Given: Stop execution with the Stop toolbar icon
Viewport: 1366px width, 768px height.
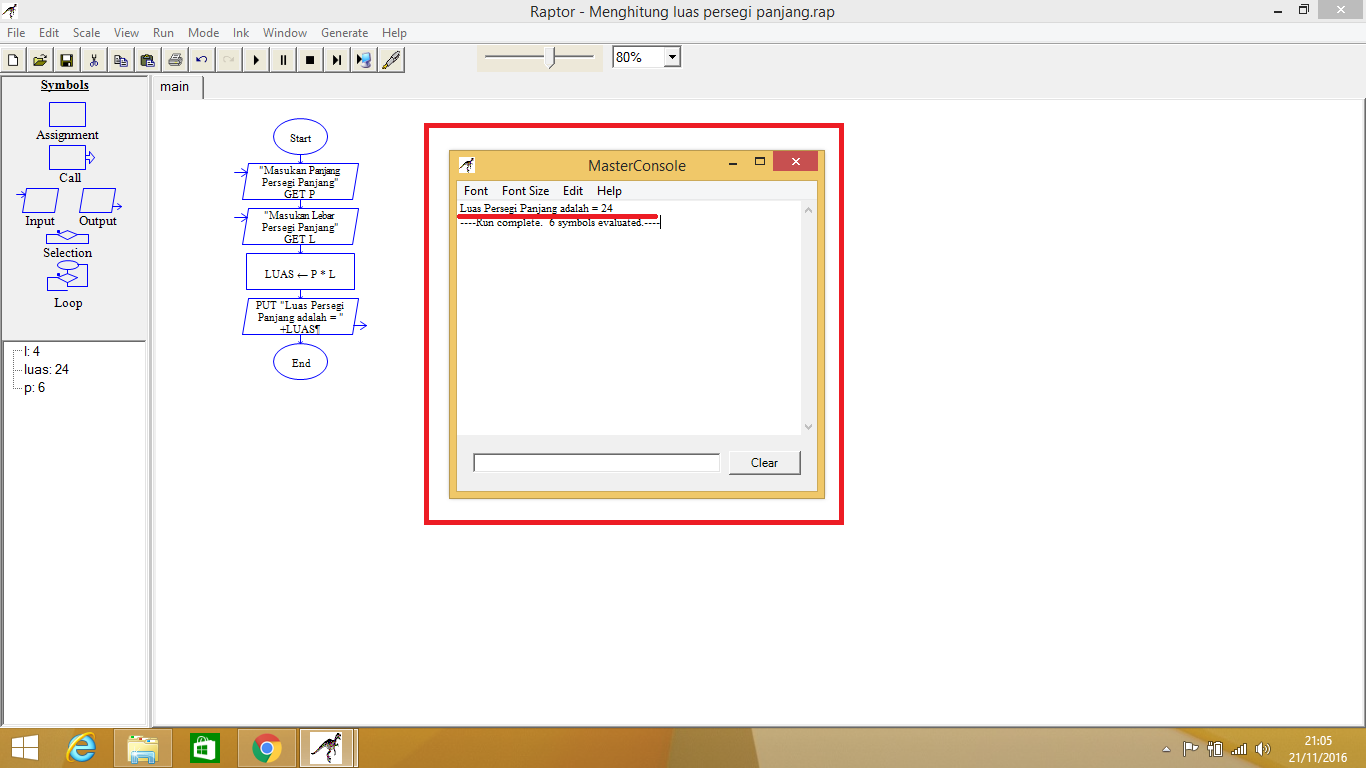Looking at the screenshot, I should (x=310, y=59).
